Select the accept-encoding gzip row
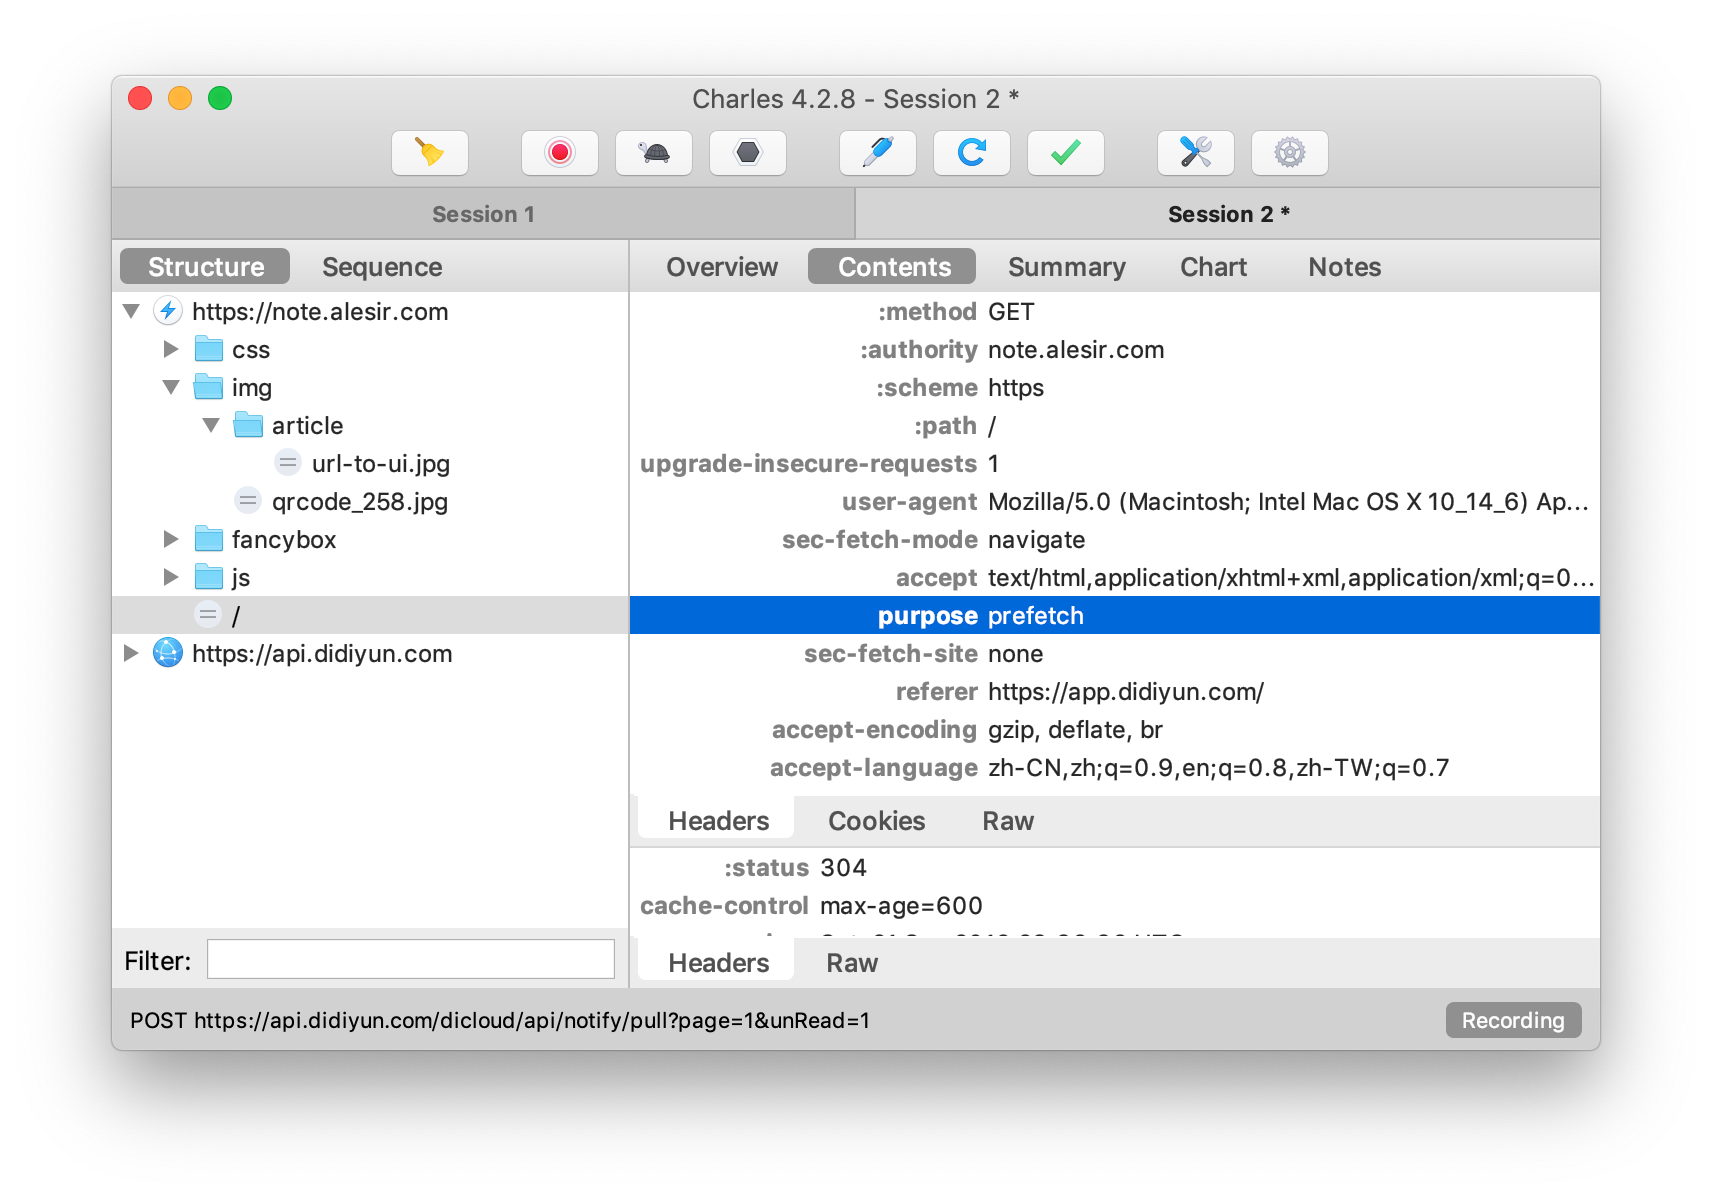Screen dimensions: 1712x1198 pos(1115,729)
